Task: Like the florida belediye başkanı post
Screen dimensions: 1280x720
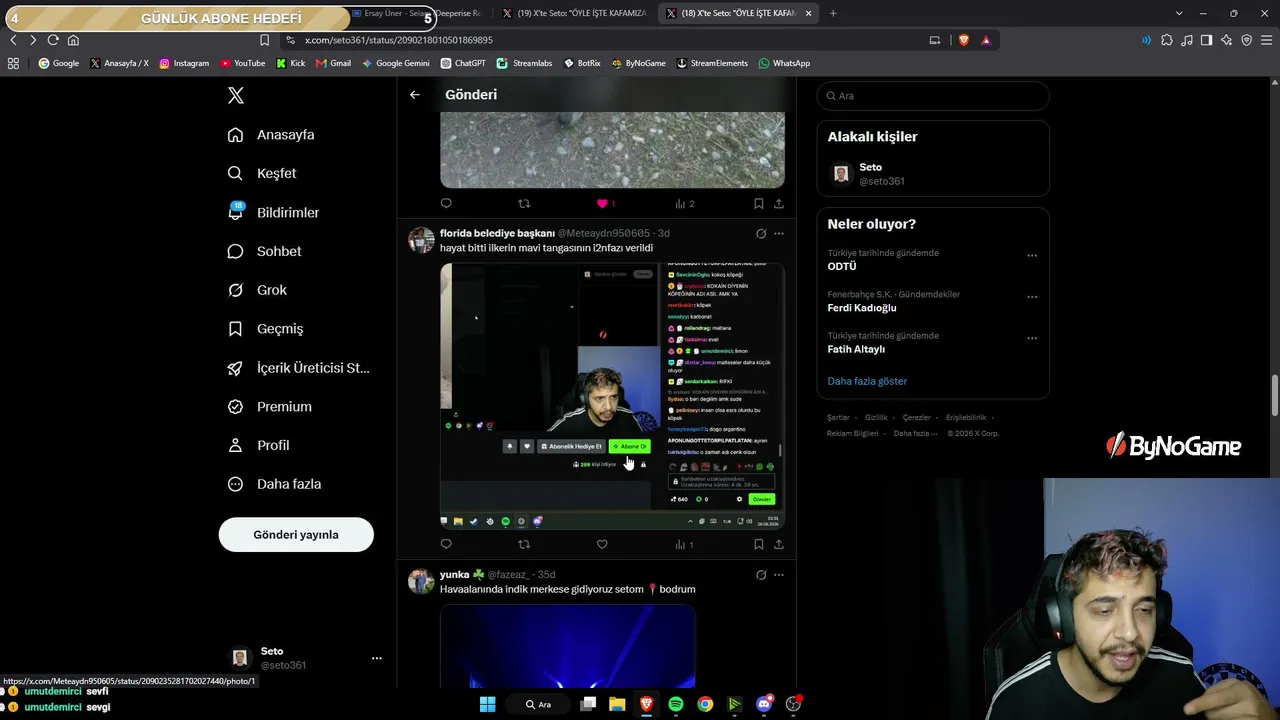Action: pos(602,544)
